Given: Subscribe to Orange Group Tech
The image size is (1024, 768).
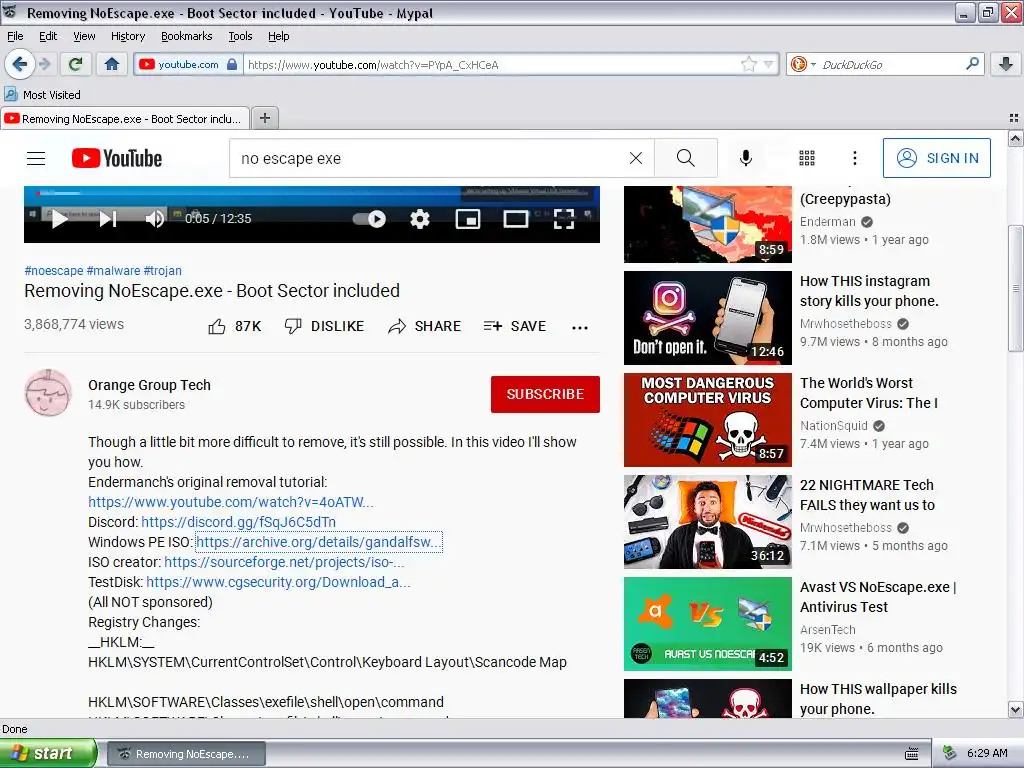Looking at the screenshot, I should (x=545, y=394).
